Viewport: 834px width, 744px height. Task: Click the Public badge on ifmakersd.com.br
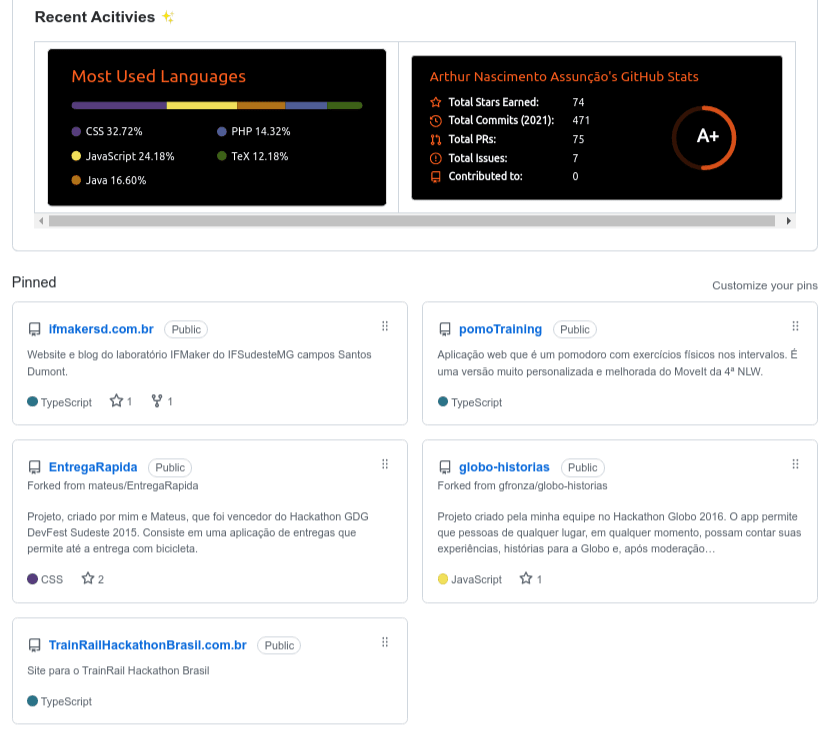click(186, 330)
